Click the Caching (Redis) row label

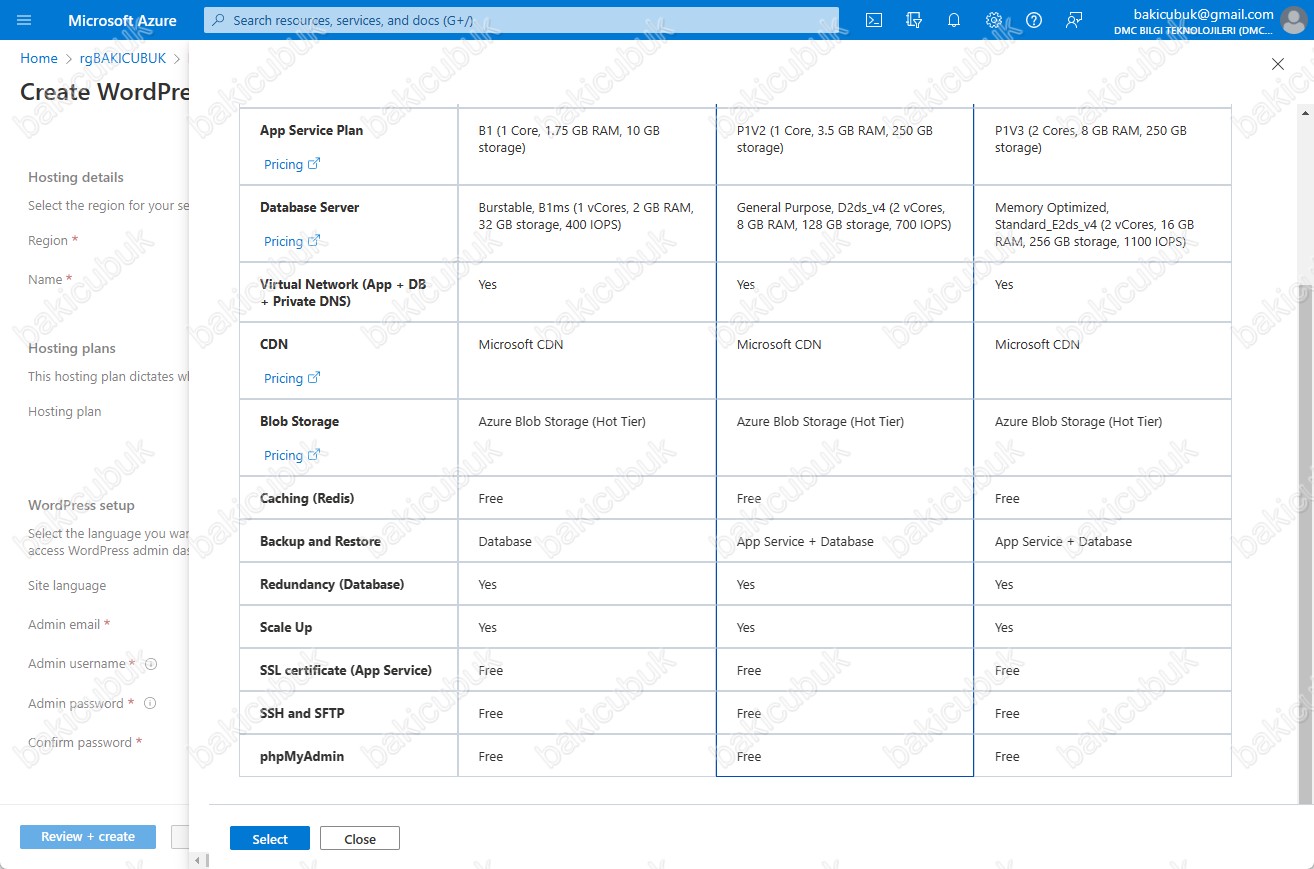coord(307,498)
